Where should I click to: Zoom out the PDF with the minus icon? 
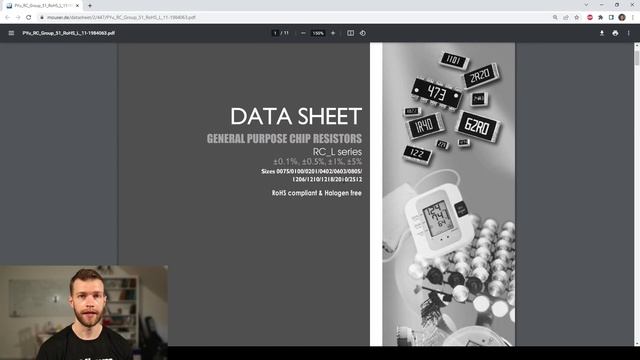pyautogui.click(x=303, y=33)
